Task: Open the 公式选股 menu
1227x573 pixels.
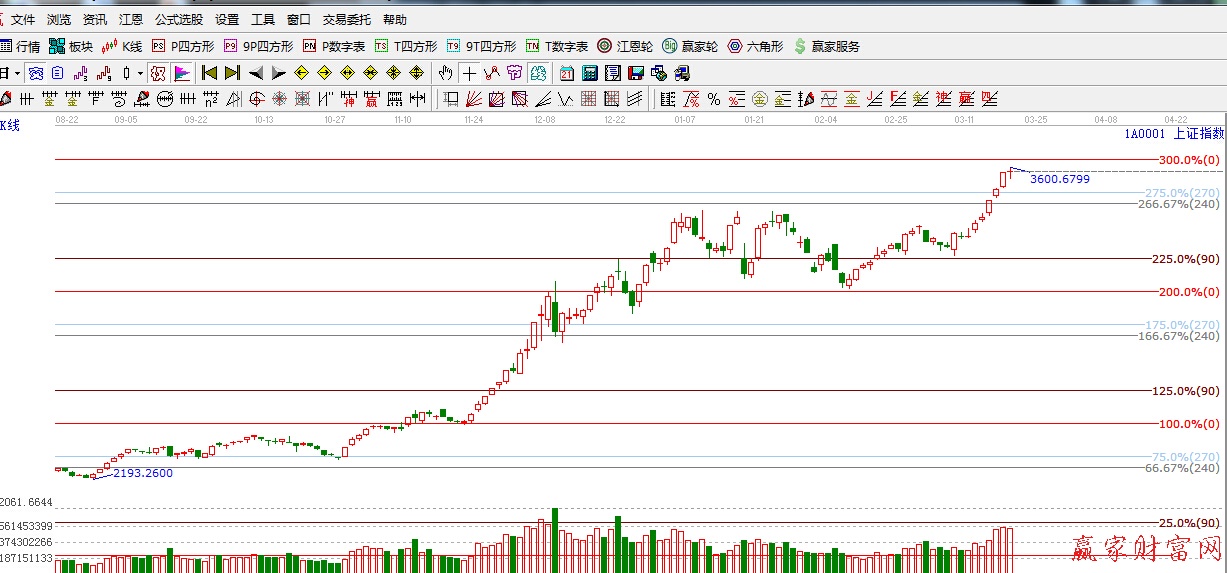Action: click(x=179, y=19)
